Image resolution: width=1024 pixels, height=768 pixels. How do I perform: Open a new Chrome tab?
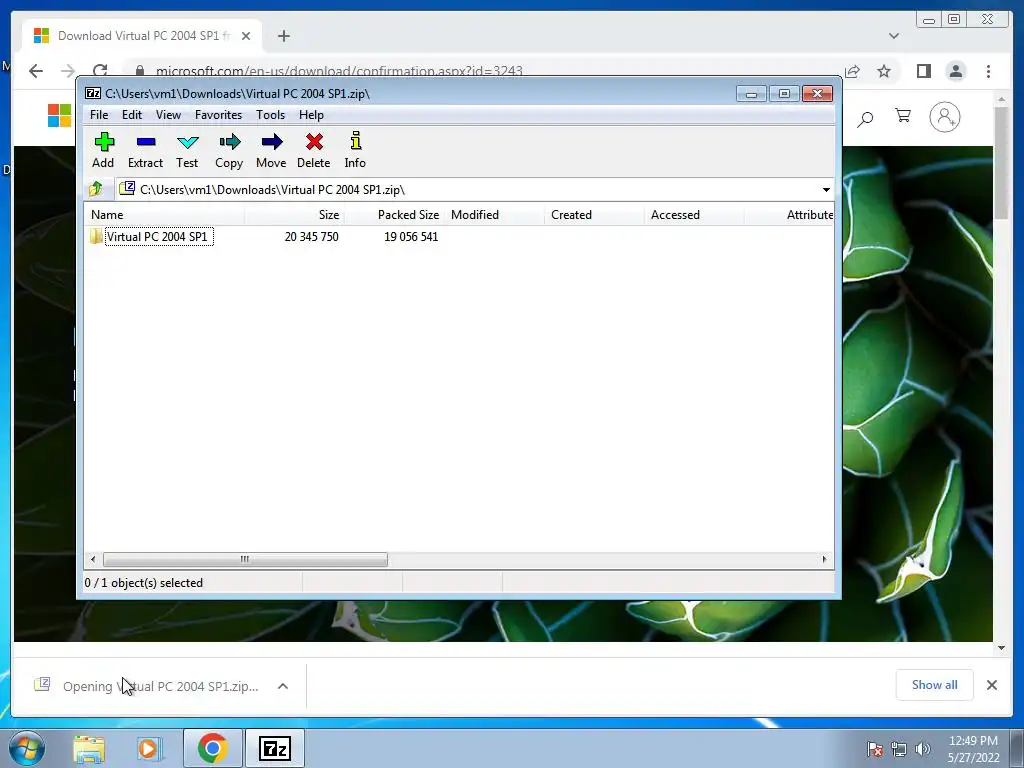click(x=283, y=36)
